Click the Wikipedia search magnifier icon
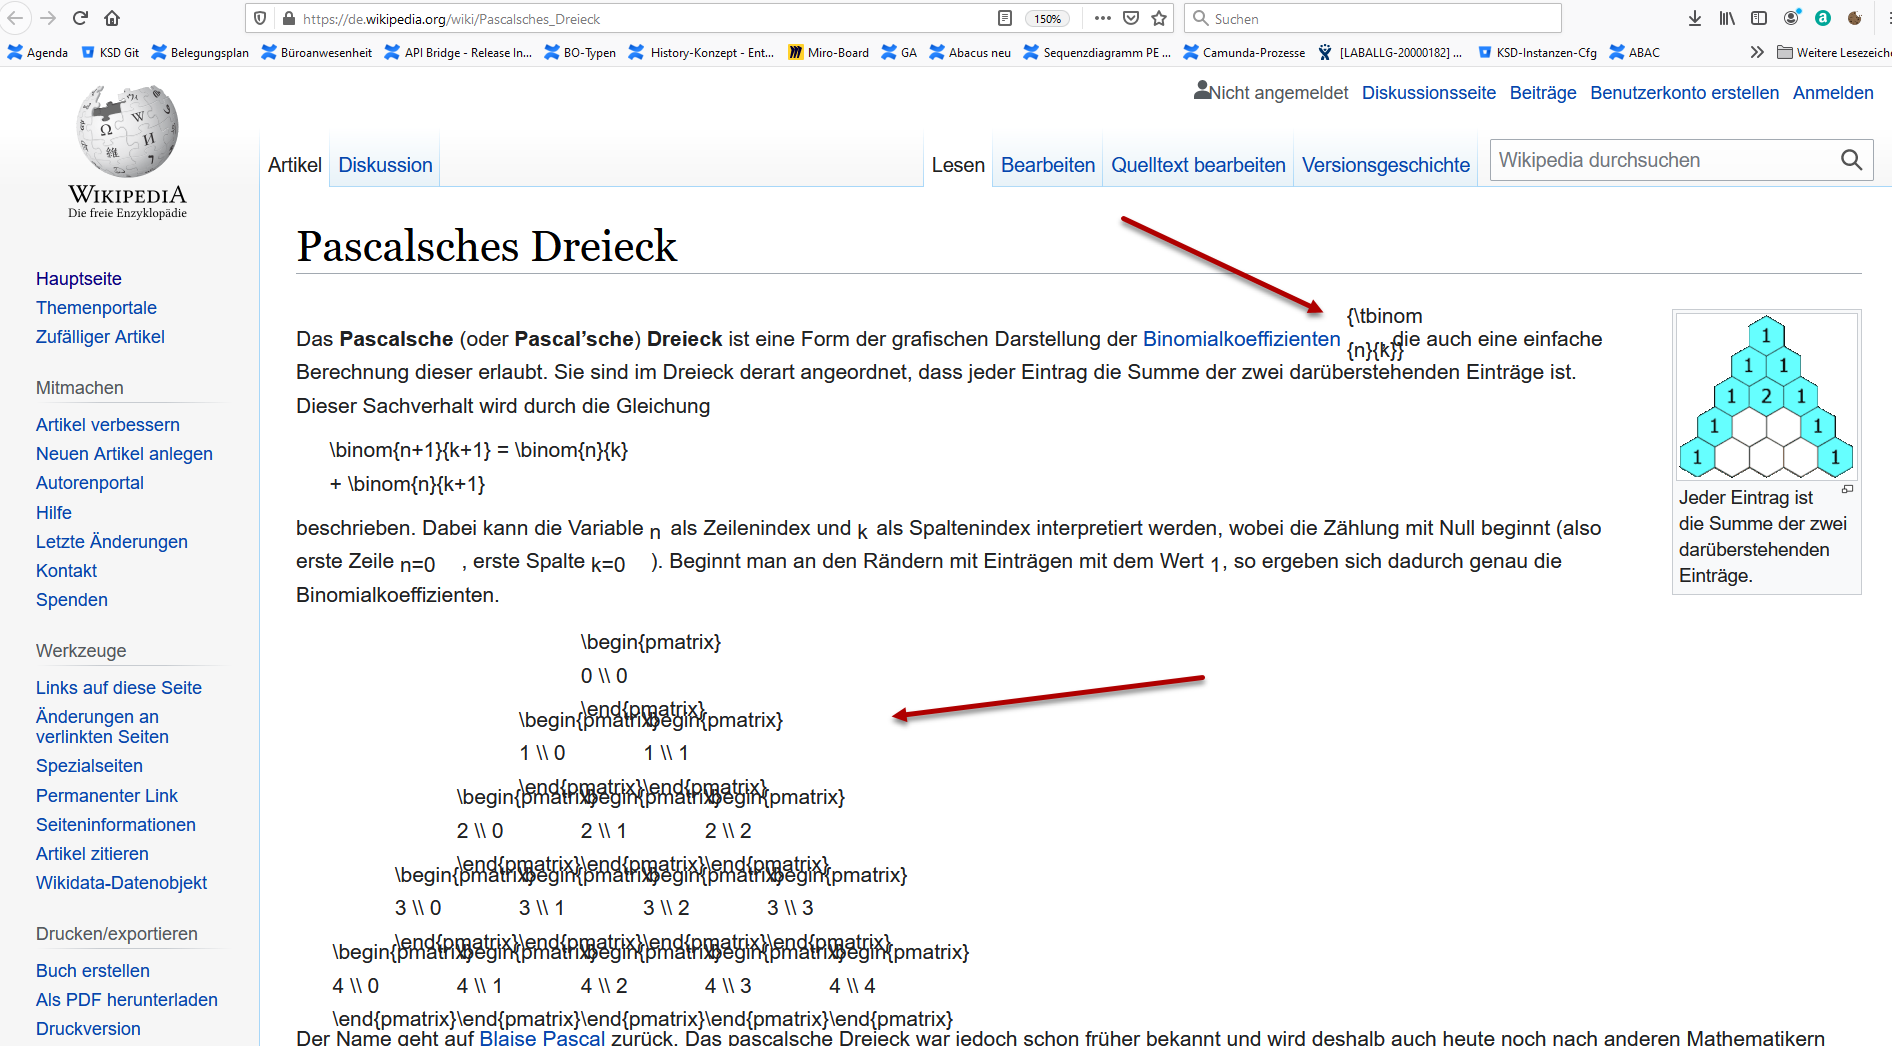Screen dimensions: 1892x1046 (1851, 160)
